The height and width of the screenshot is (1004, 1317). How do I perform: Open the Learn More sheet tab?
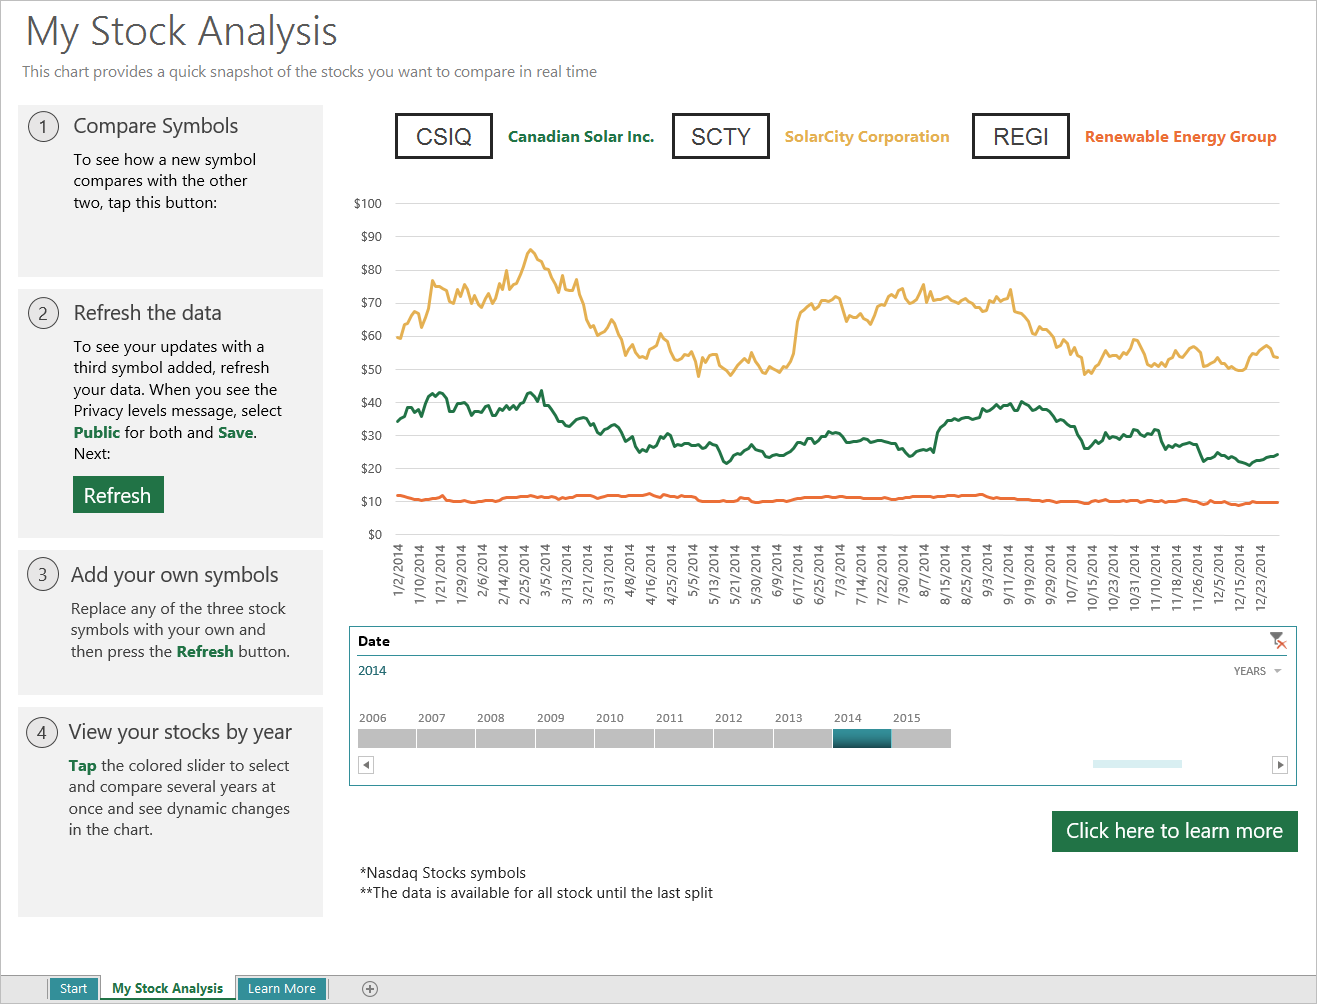click(x=281, y=989)
